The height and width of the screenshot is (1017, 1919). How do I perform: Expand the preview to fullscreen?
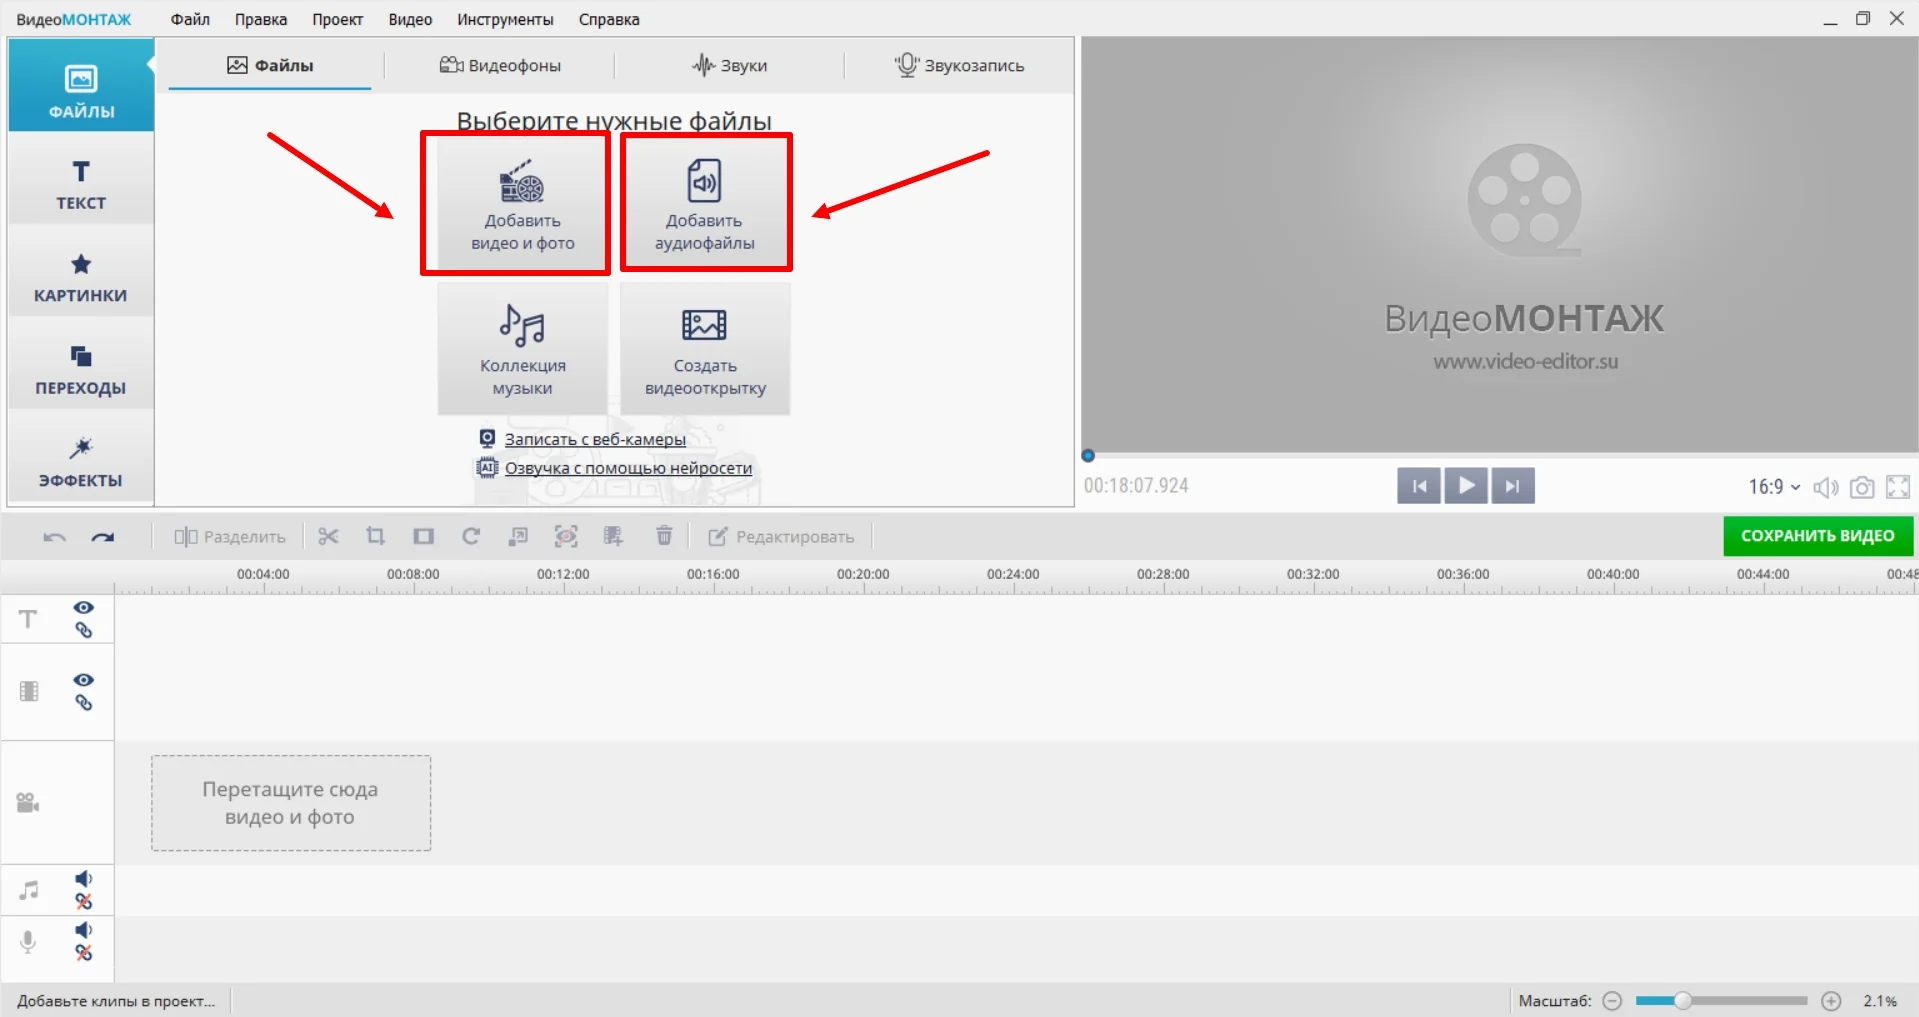[x=1898, y=487]
